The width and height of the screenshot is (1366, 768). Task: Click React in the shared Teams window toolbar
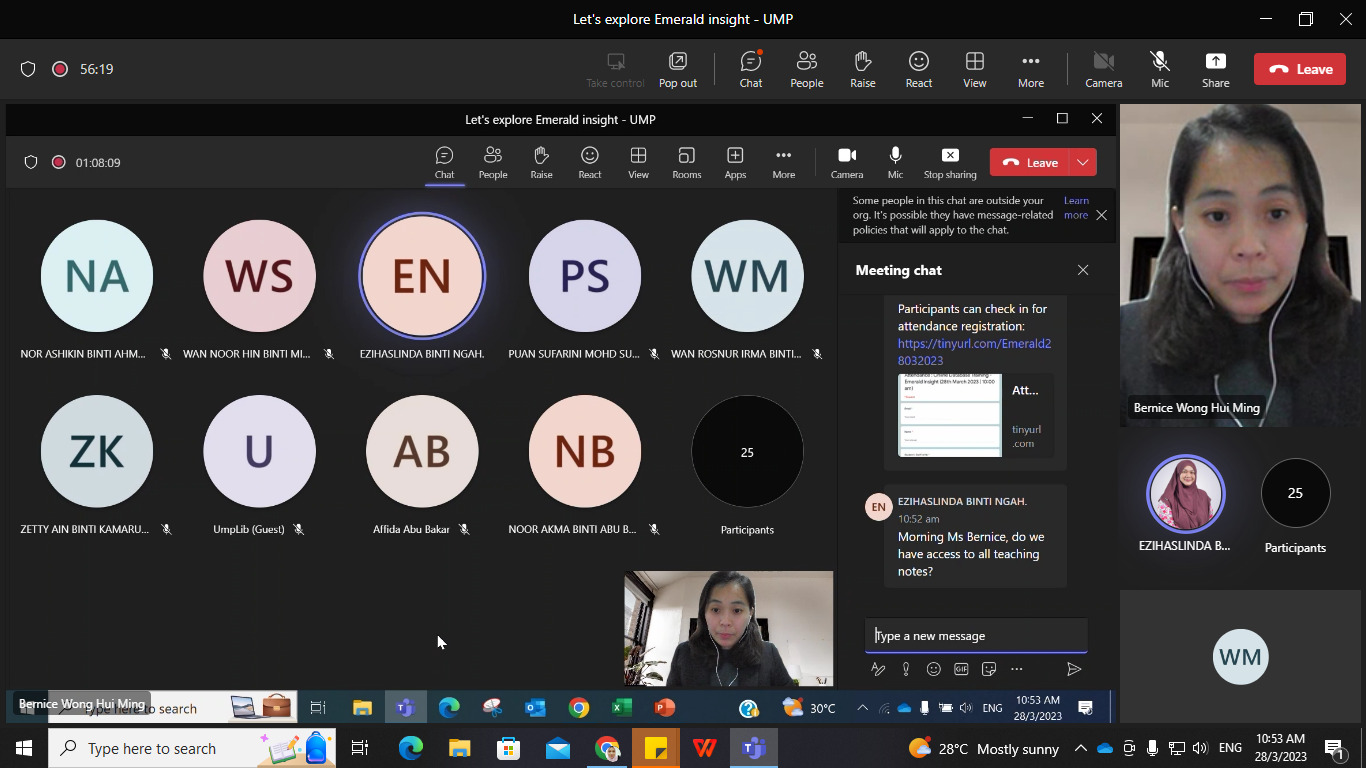(x=590, y=162)
